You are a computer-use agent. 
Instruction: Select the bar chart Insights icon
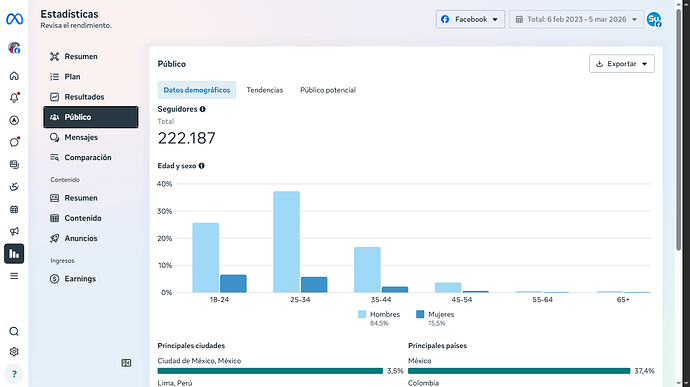click(14, 254)
